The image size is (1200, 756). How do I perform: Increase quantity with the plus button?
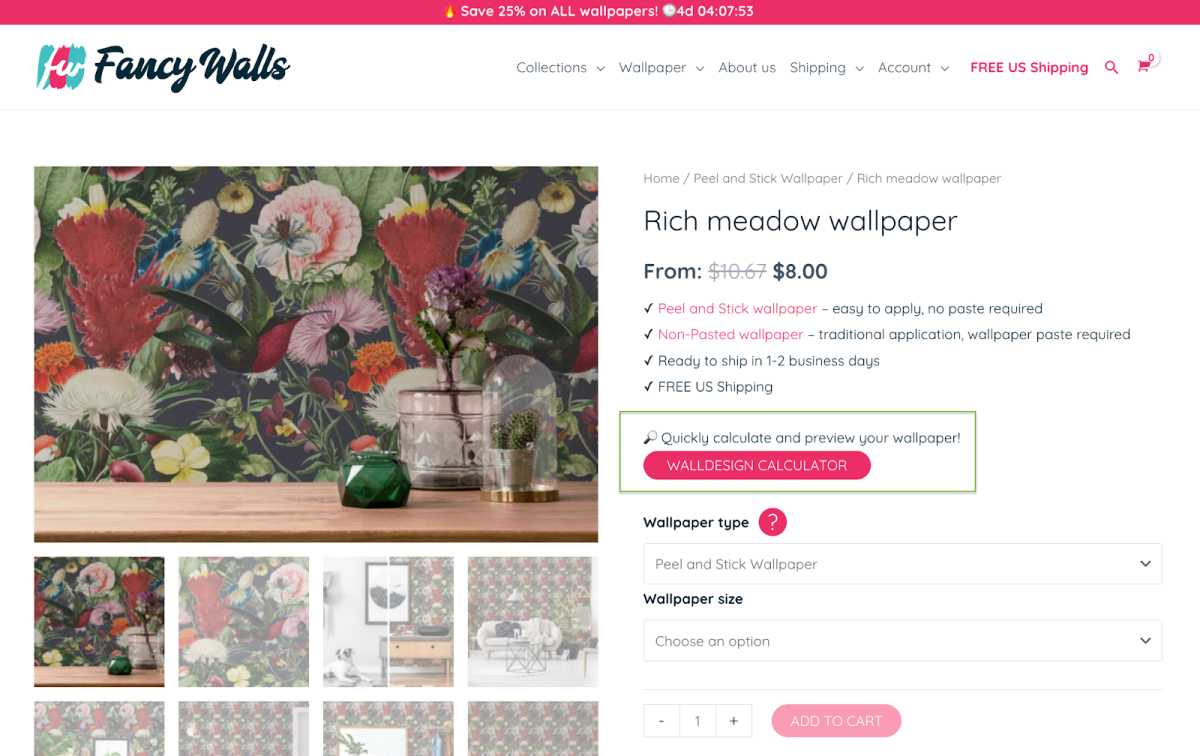[x=734, y=721]
